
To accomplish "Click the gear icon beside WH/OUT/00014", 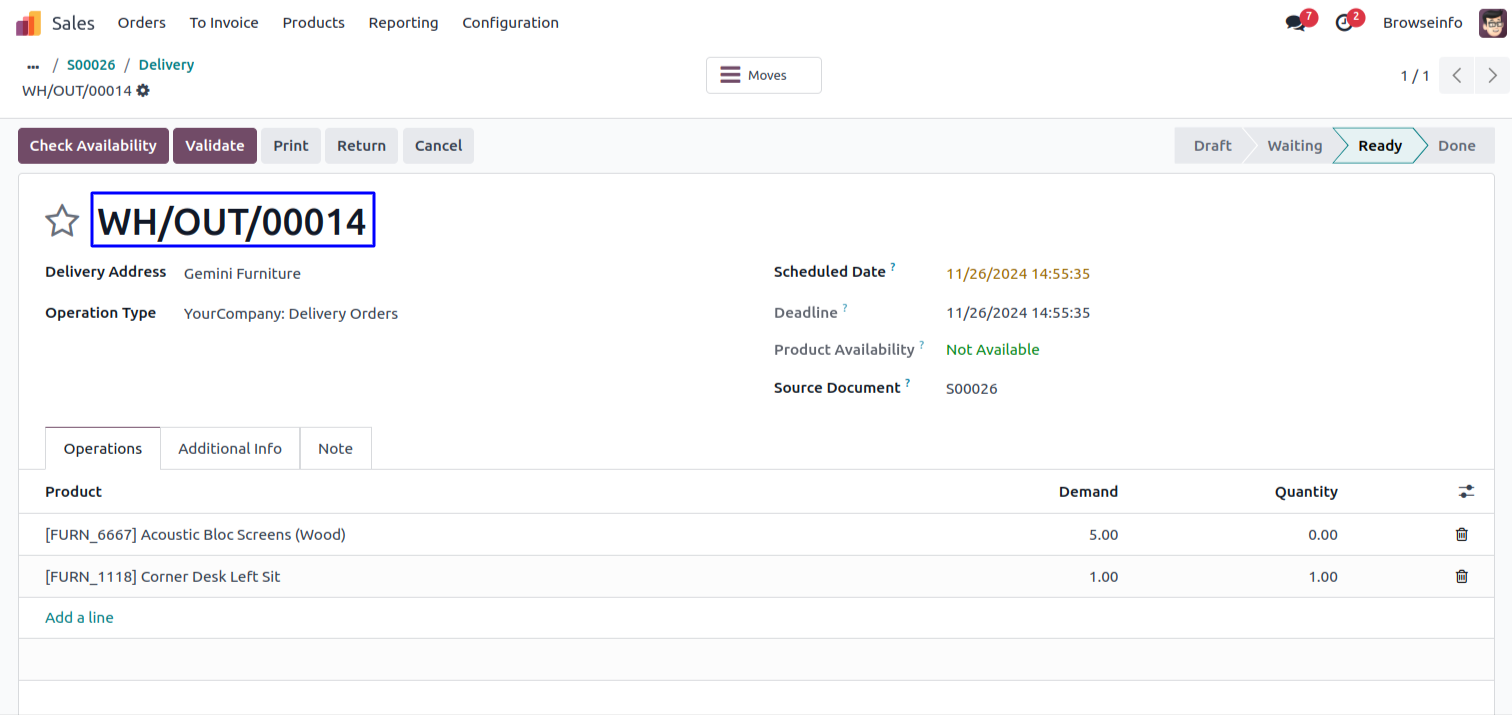I will click(143, 91).
